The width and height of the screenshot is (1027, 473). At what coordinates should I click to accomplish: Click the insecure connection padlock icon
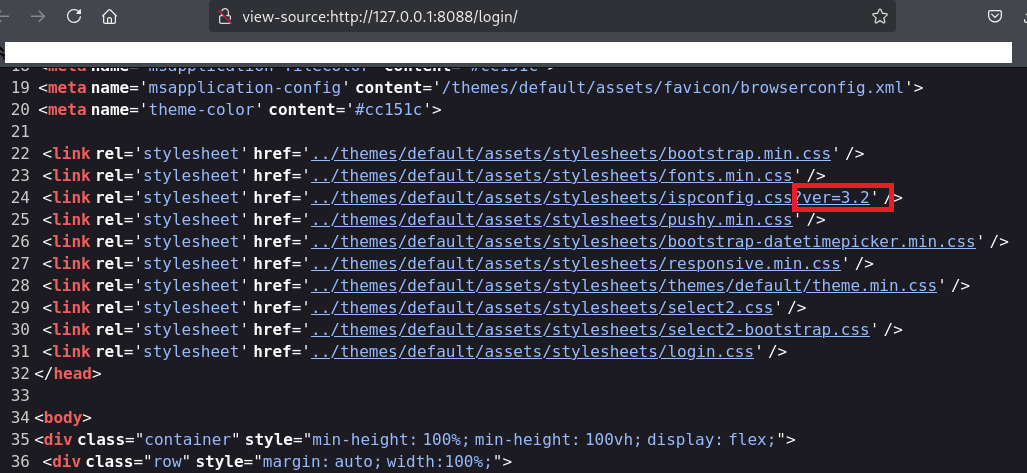pyautogui.click(x=226, y=16)
